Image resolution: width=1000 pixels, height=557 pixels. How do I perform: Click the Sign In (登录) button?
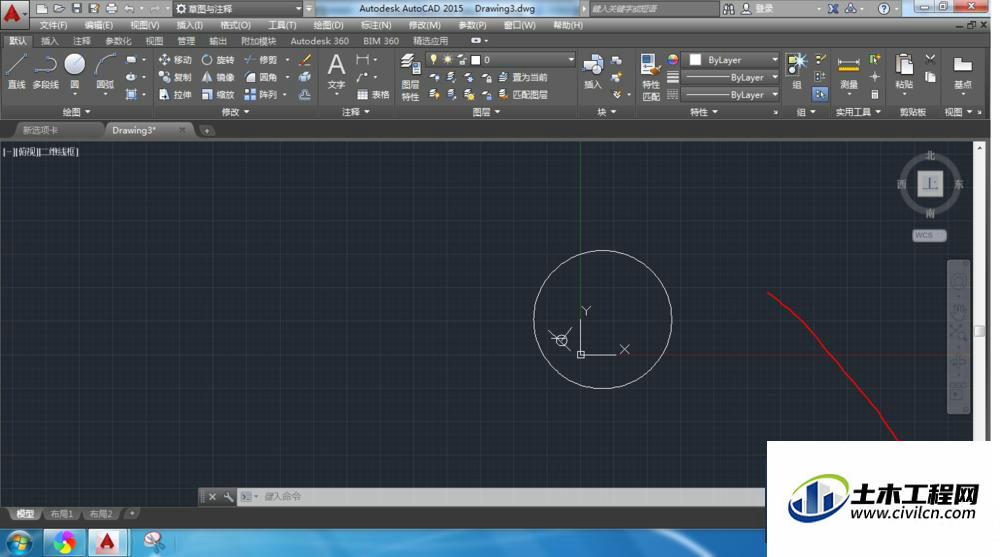tap(764, 9)
